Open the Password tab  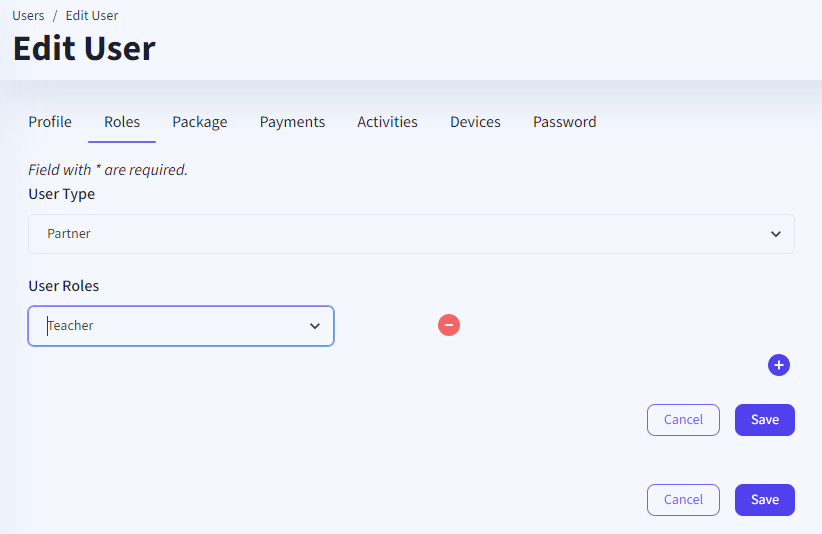click(564, 122)
